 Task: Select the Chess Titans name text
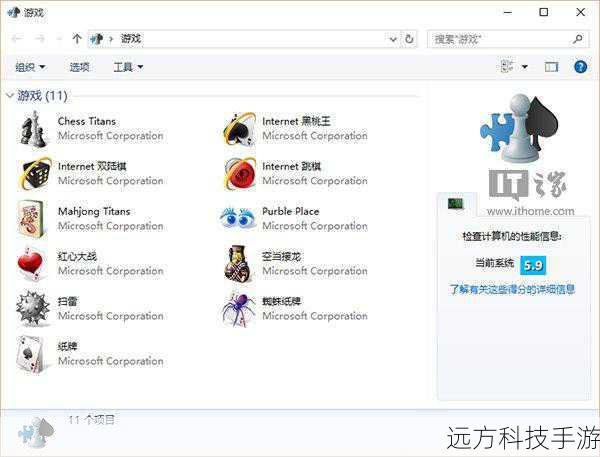(x=86, y=121)
